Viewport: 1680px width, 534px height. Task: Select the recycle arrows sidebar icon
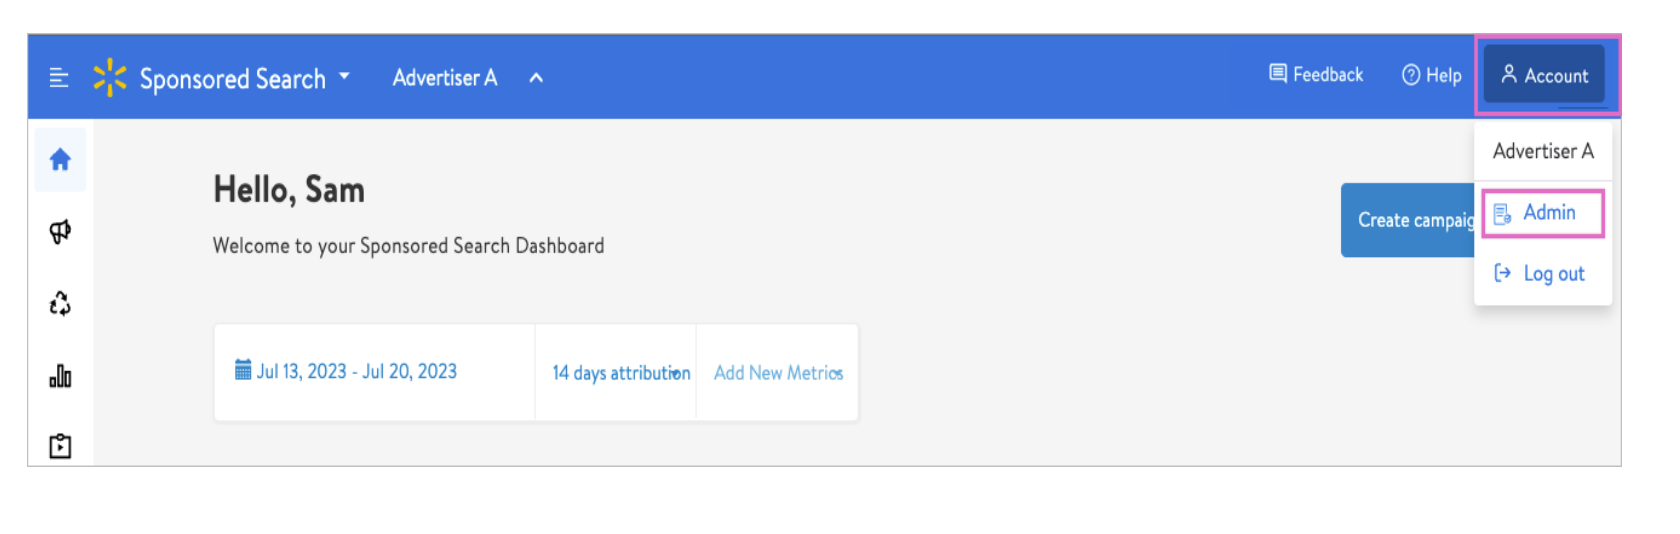point(60,304)
